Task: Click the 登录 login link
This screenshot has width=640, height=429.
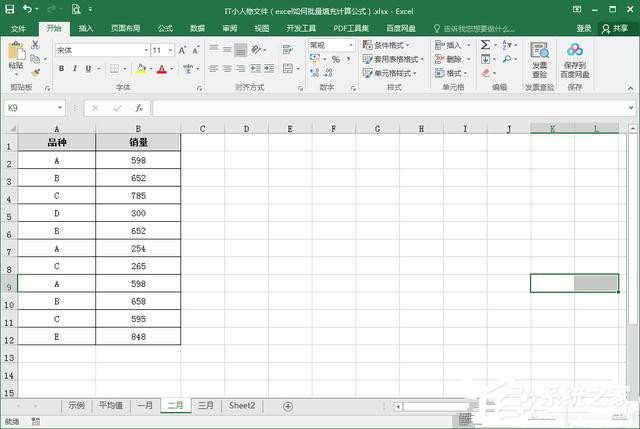Action: click(583, 28)
